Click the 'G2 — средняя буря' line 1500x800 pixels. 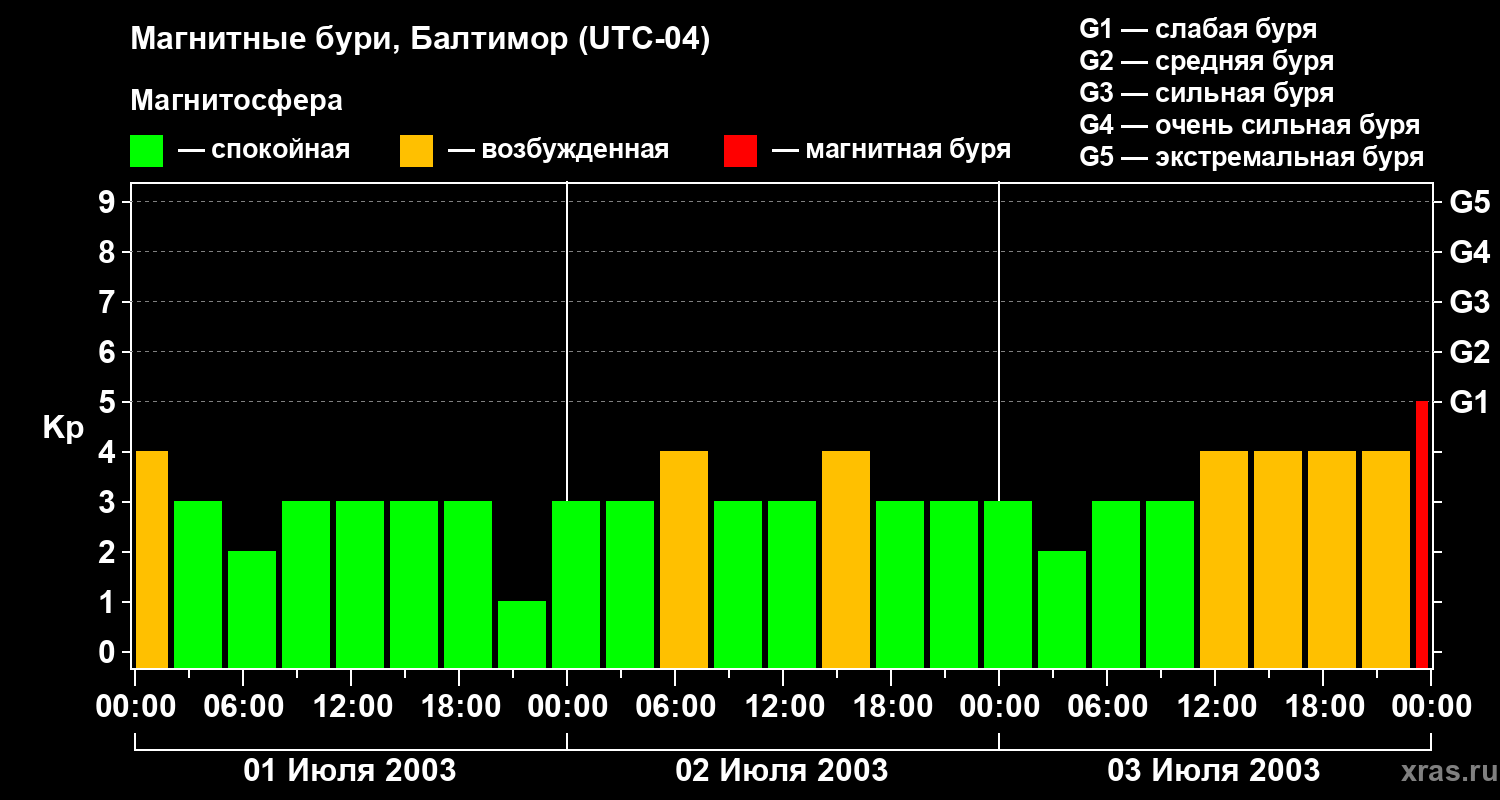[x=1207, y=61]
